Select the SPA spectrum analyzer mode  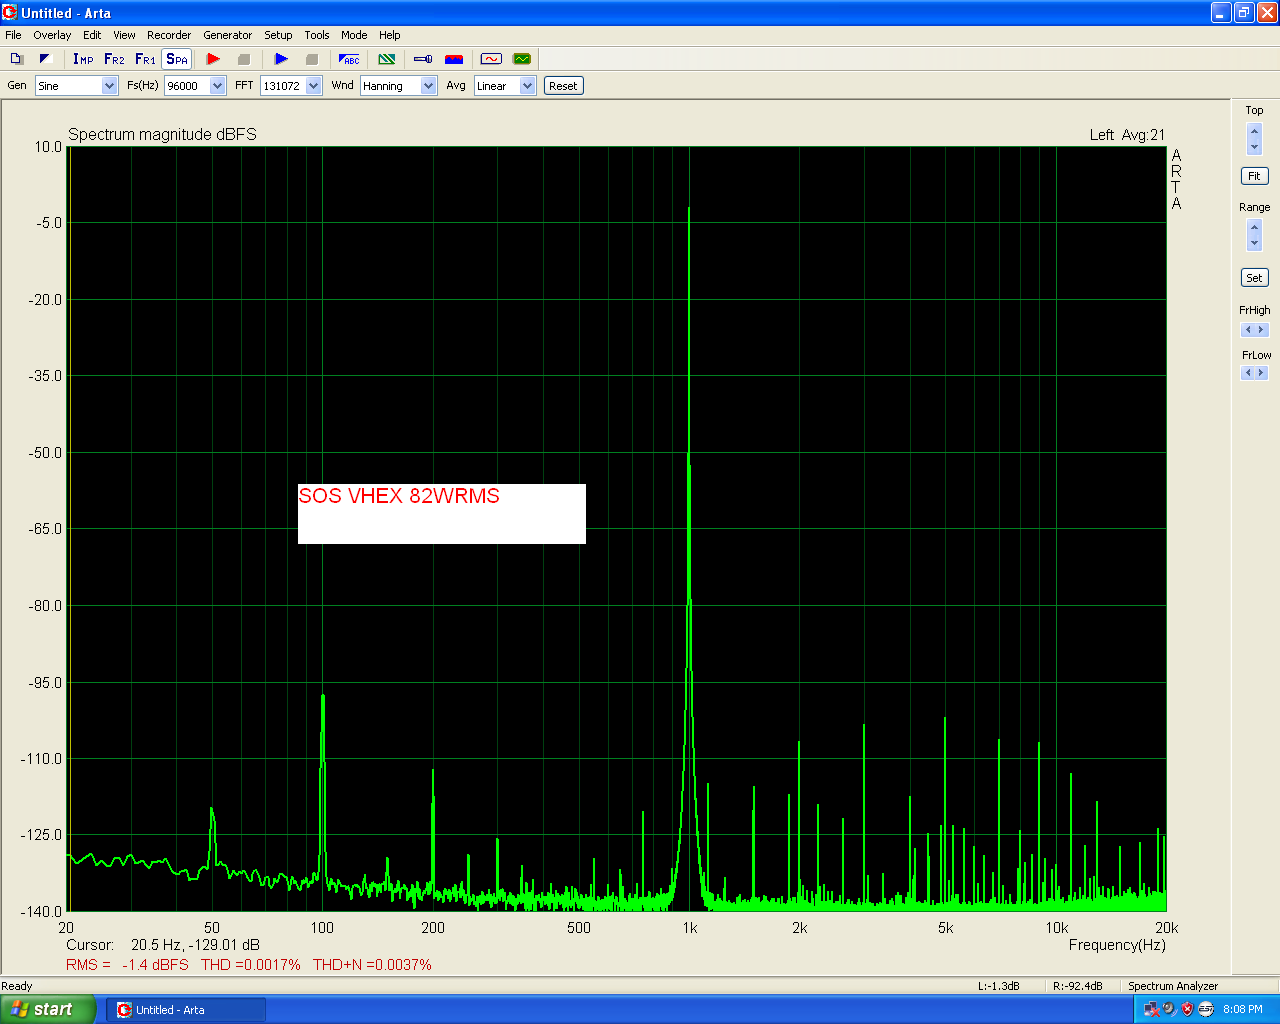[177, 59]
